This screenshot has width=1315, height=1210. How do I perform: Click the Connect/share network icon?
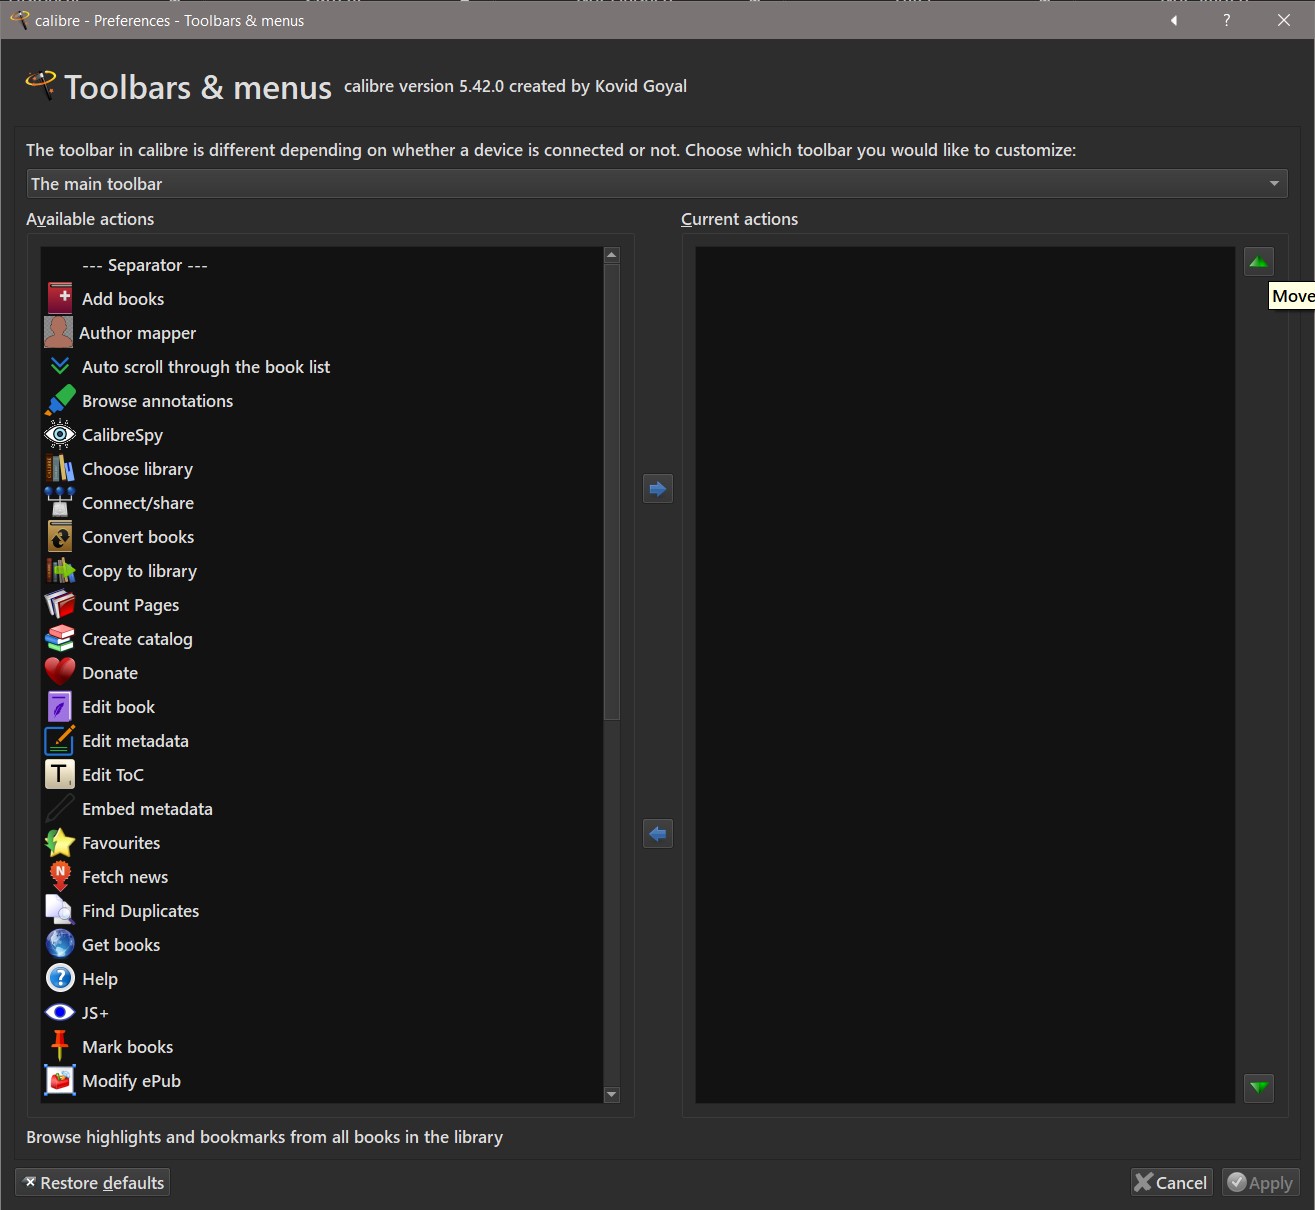[60, 502]
